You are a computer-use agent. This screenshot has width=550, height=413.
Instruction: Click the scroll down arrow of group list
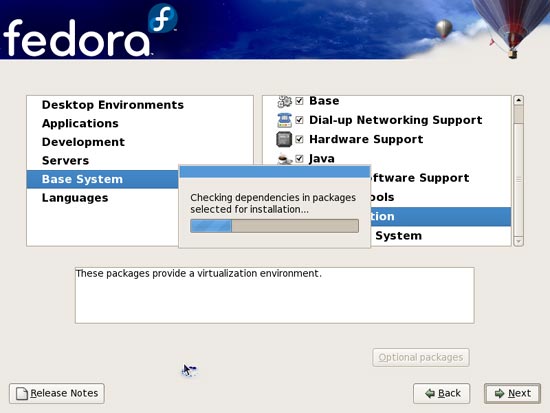click(x=518, y=241)
